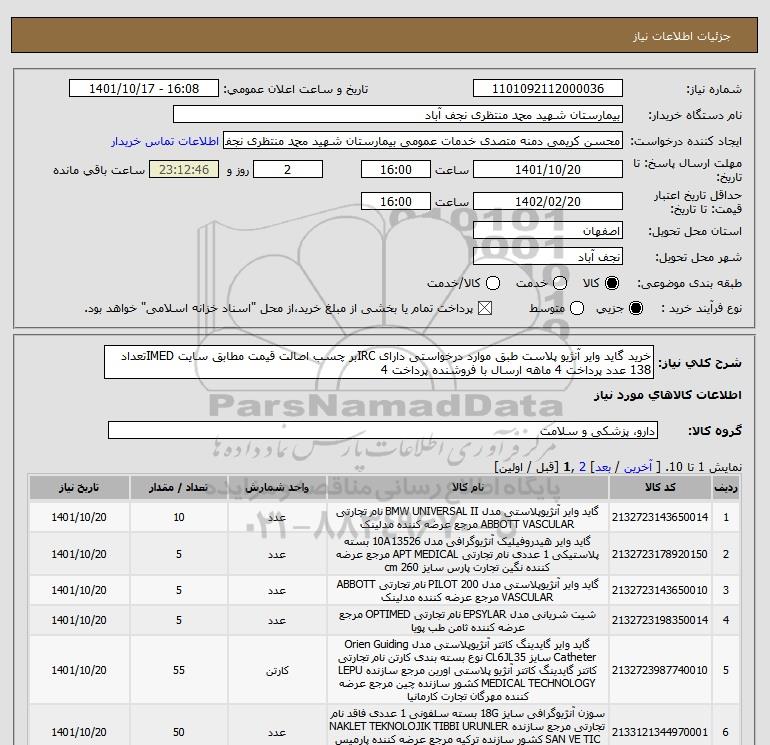Click the quantity 50 cell
The width and height of the screenshot is (770, 745).
[x=179, y=732]
